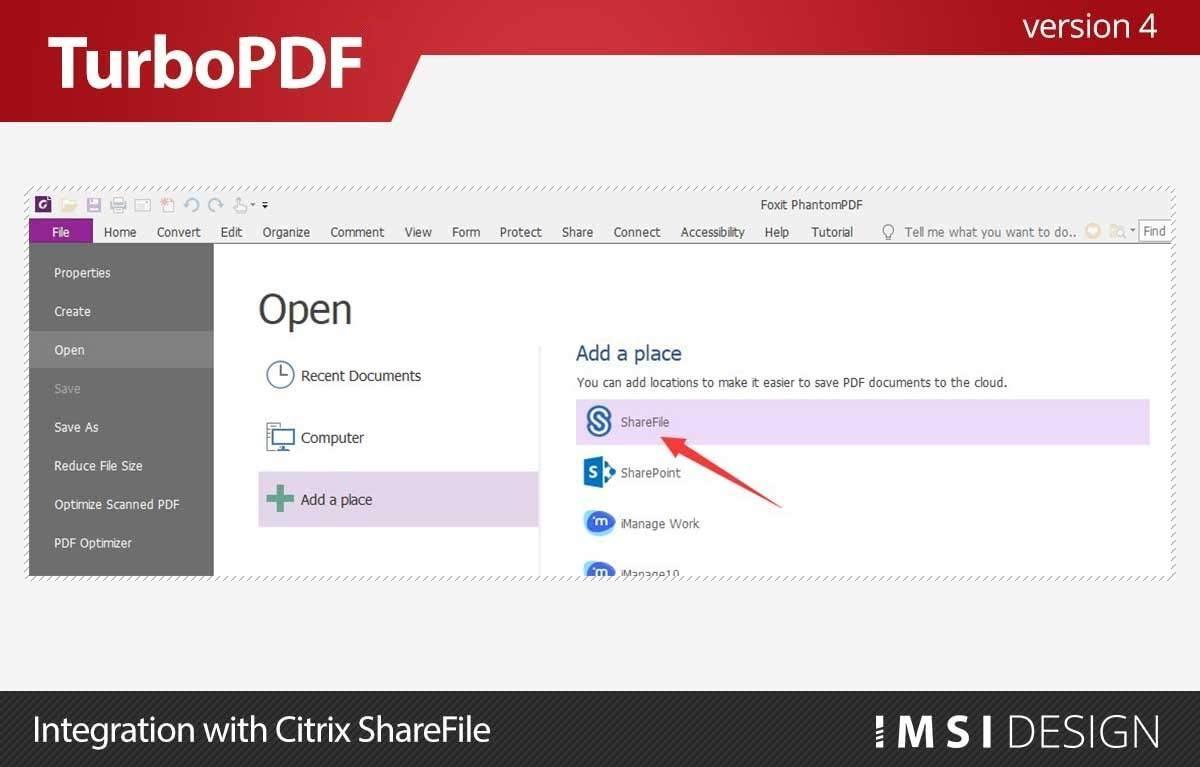1200x767 pixels.
Task: Switch to the Home ribbon tab
Action: [x=119, y=231]
